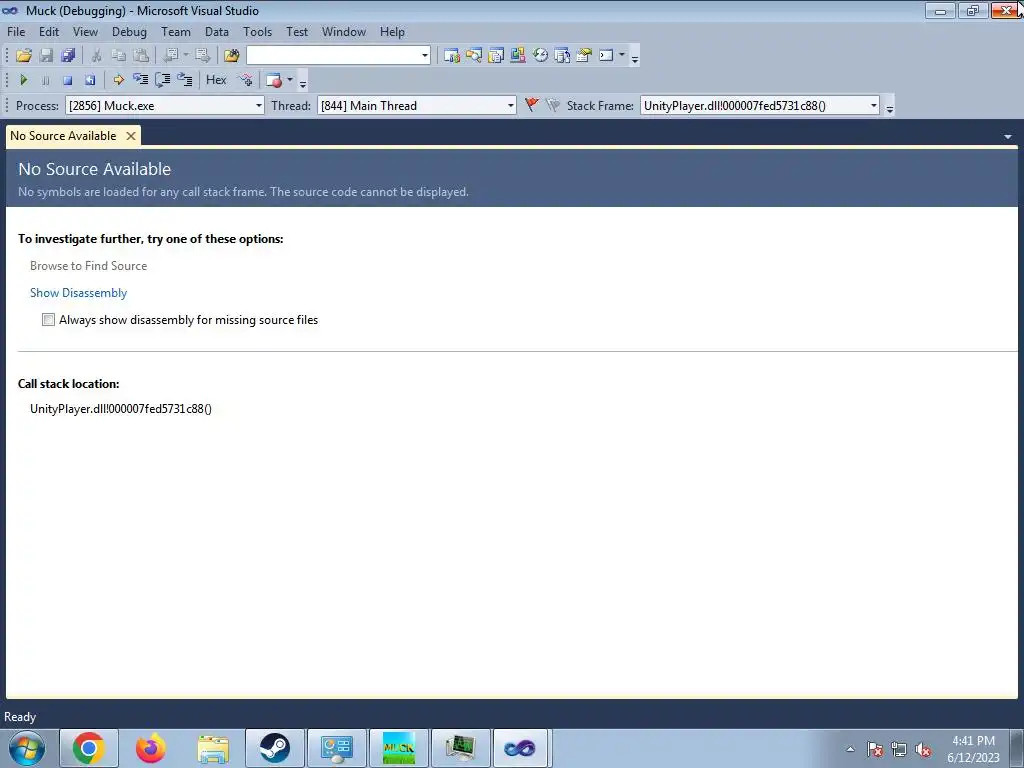Open Firefox from the taskbar
1024x768 pixels.
point(150,748)
